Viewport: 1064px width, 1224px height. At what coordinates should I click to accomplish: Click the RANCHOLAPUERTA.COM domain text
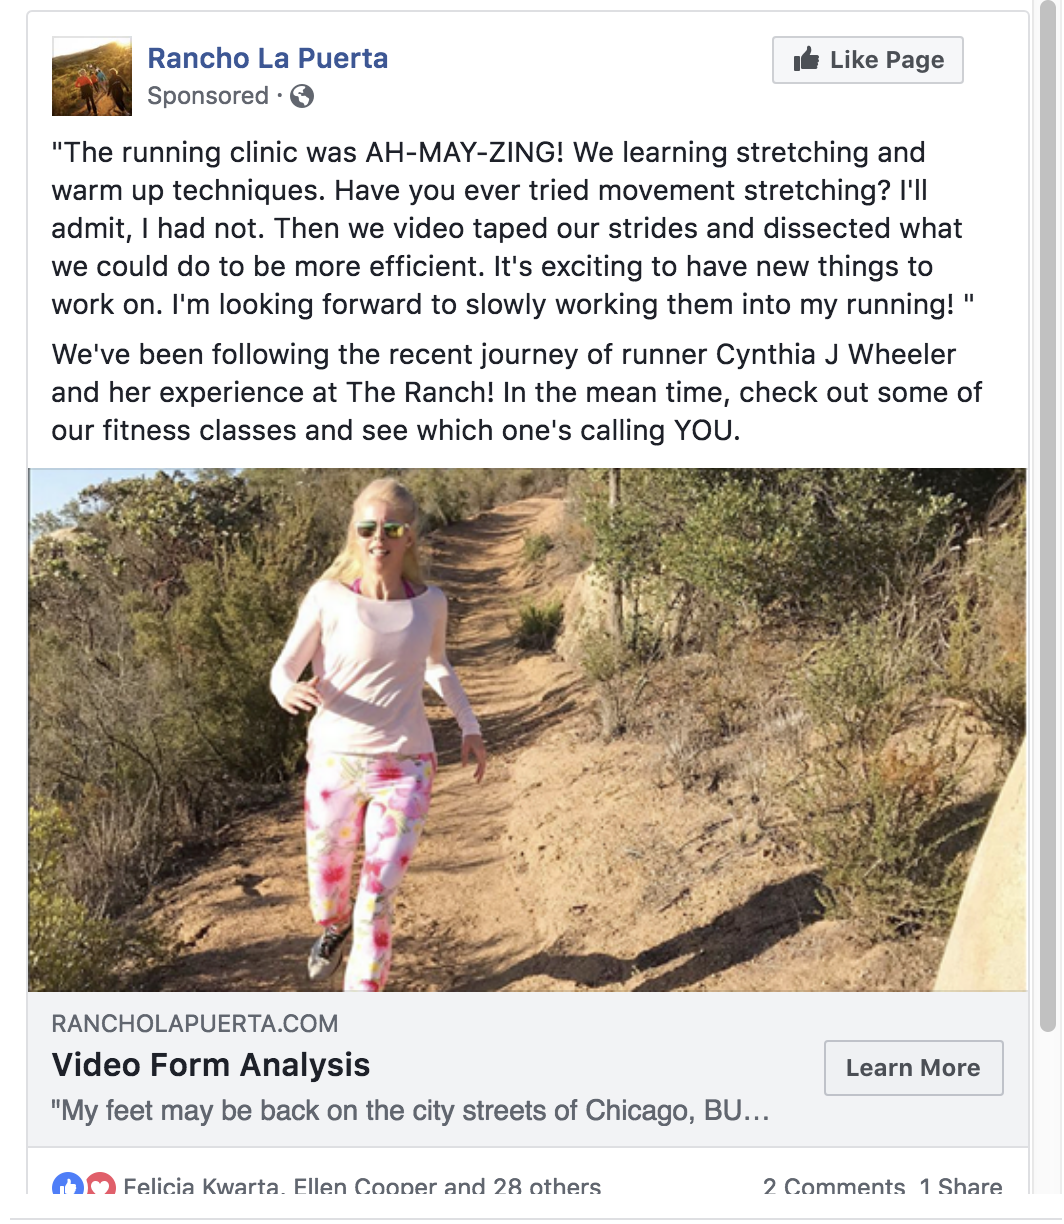(195, 1023)
